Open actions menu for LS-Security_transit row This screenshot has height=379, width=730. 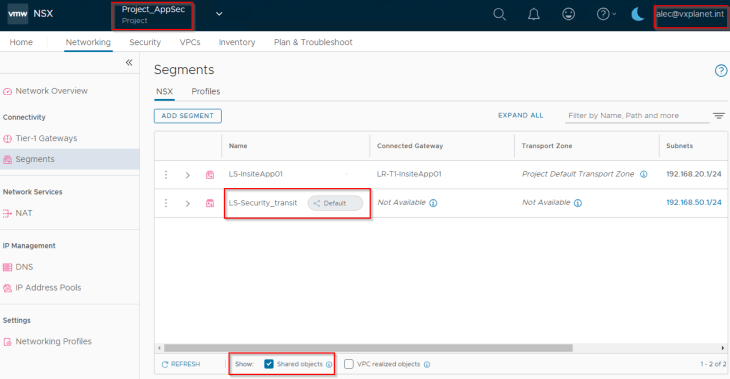(x=166, y=203)
